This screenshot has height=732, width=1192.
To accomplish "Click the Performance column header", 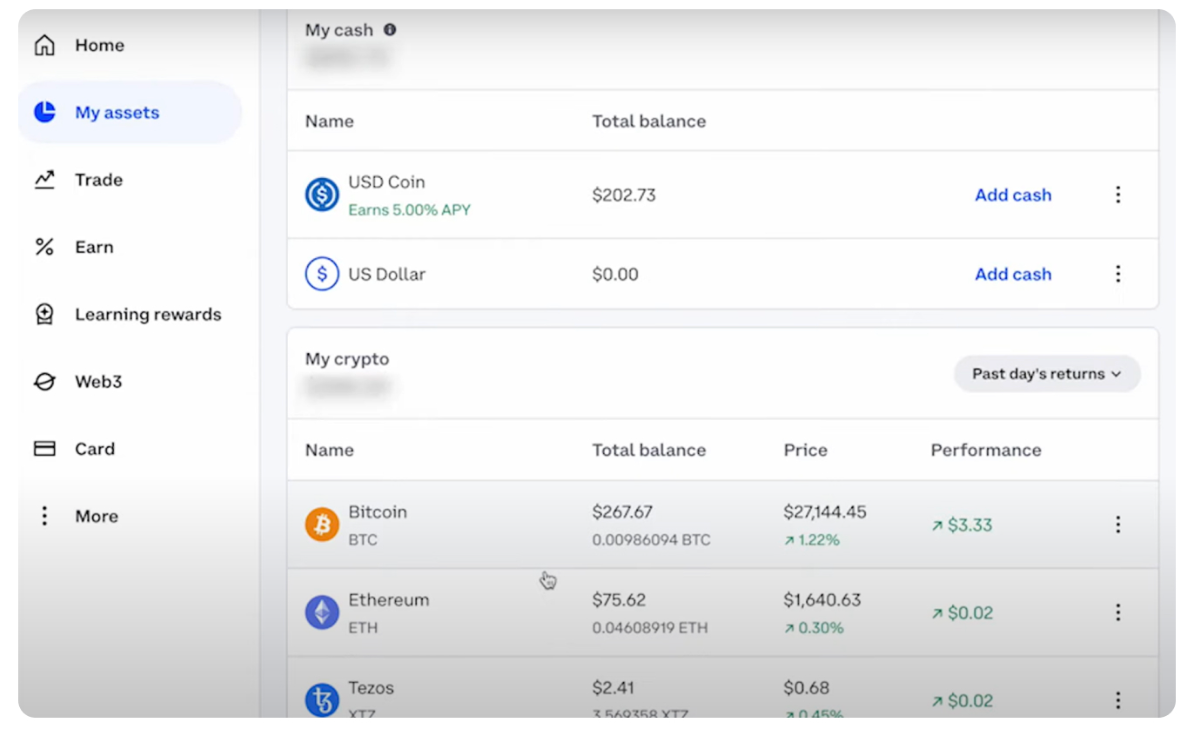I will (986, 450).
